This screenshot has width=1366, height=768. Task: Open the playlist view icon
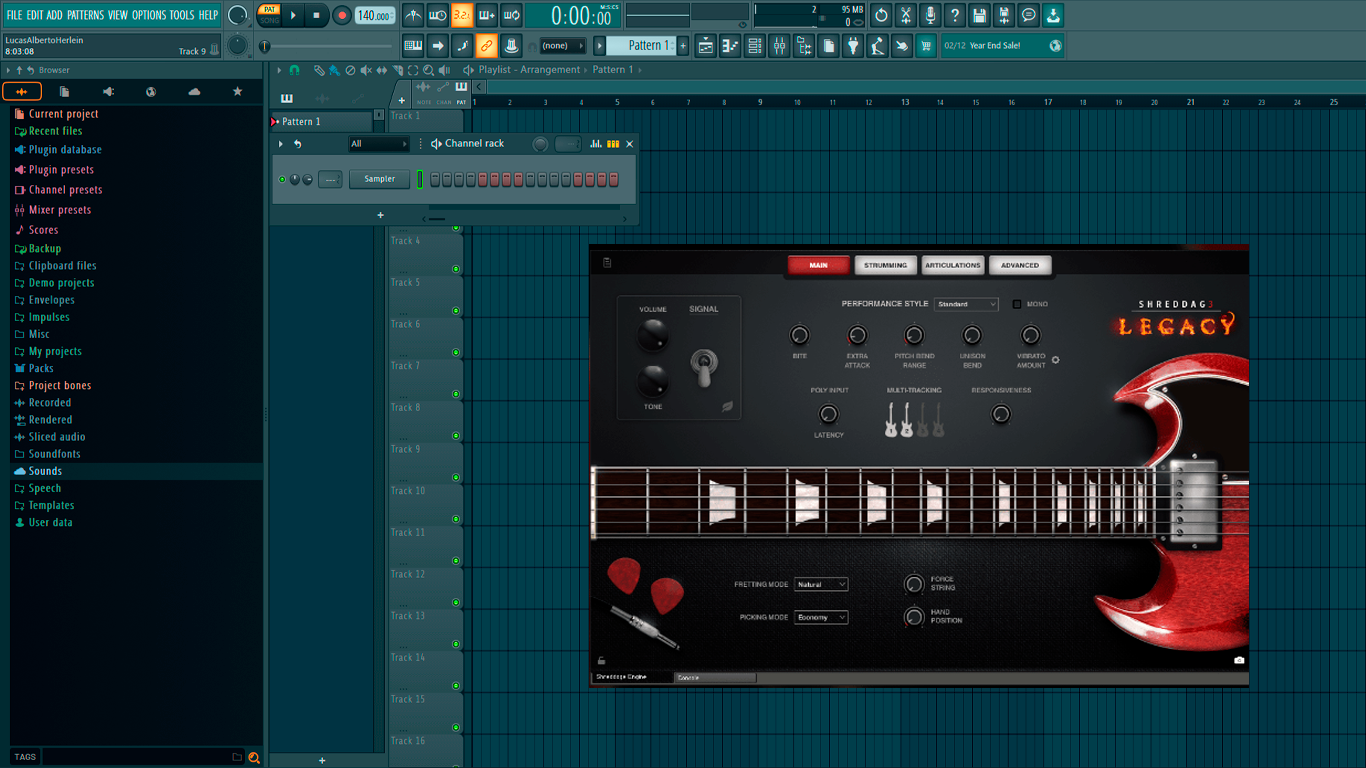click(x=706, y=45)
